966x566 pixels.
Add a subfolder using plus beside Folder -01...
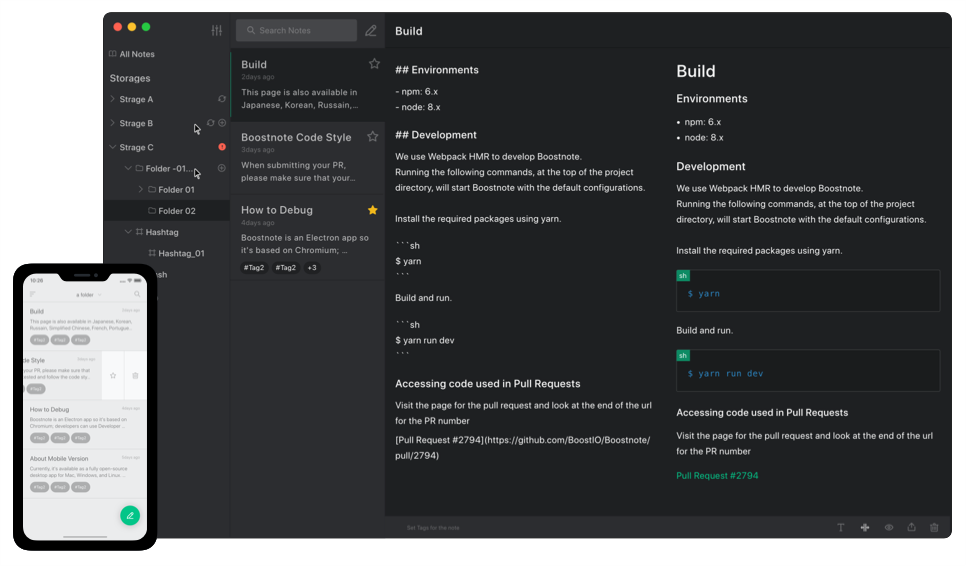[x=222, y=168]
